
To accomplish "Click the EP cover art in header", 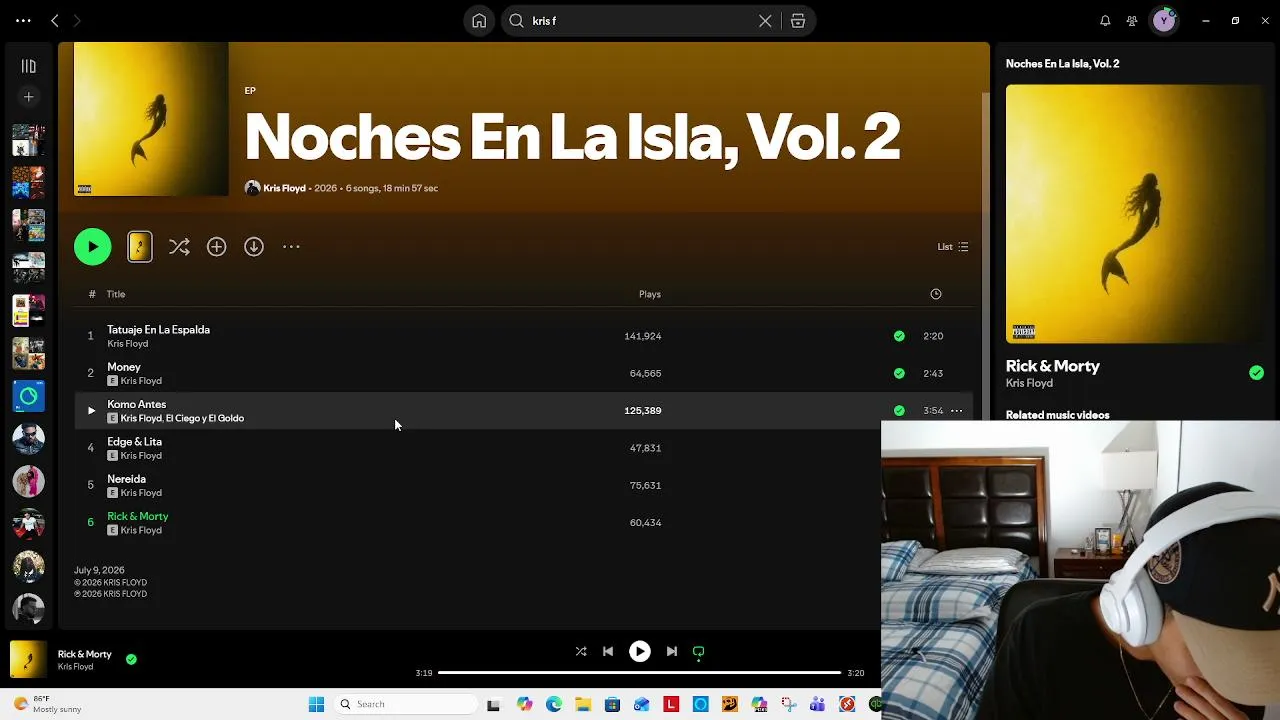I will pyautogui.click(x=151, y=119).
